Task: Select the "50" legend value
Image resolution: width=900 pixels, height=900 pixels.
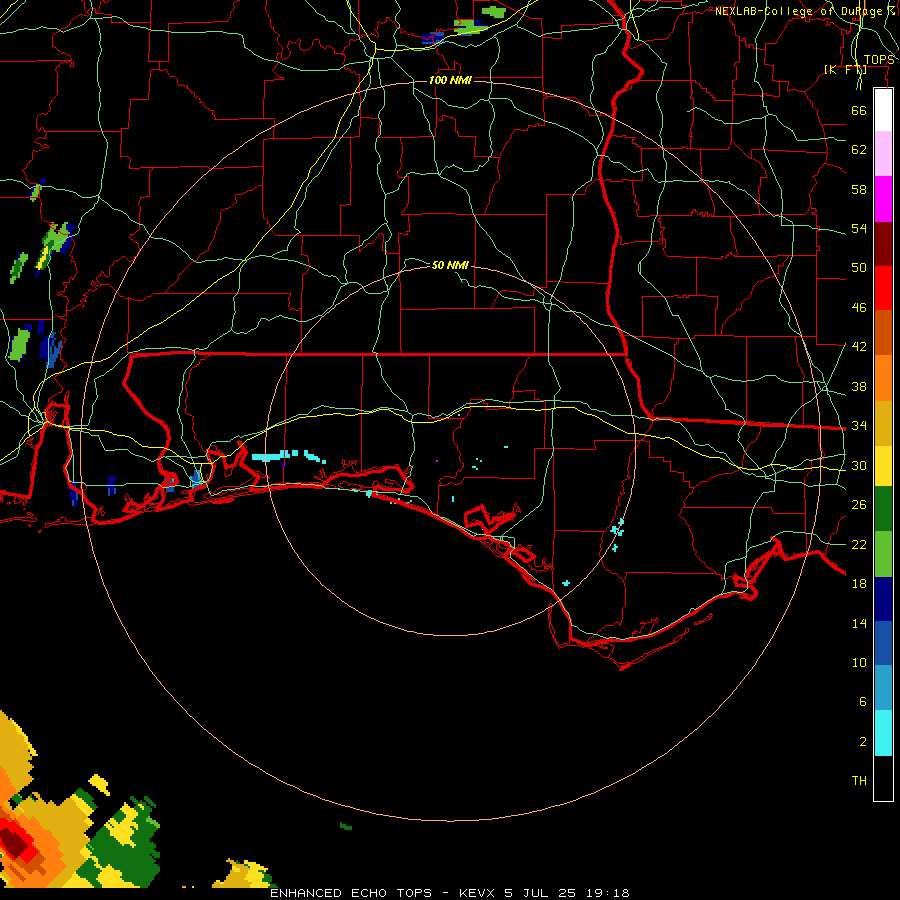Action: coord(859,267)
